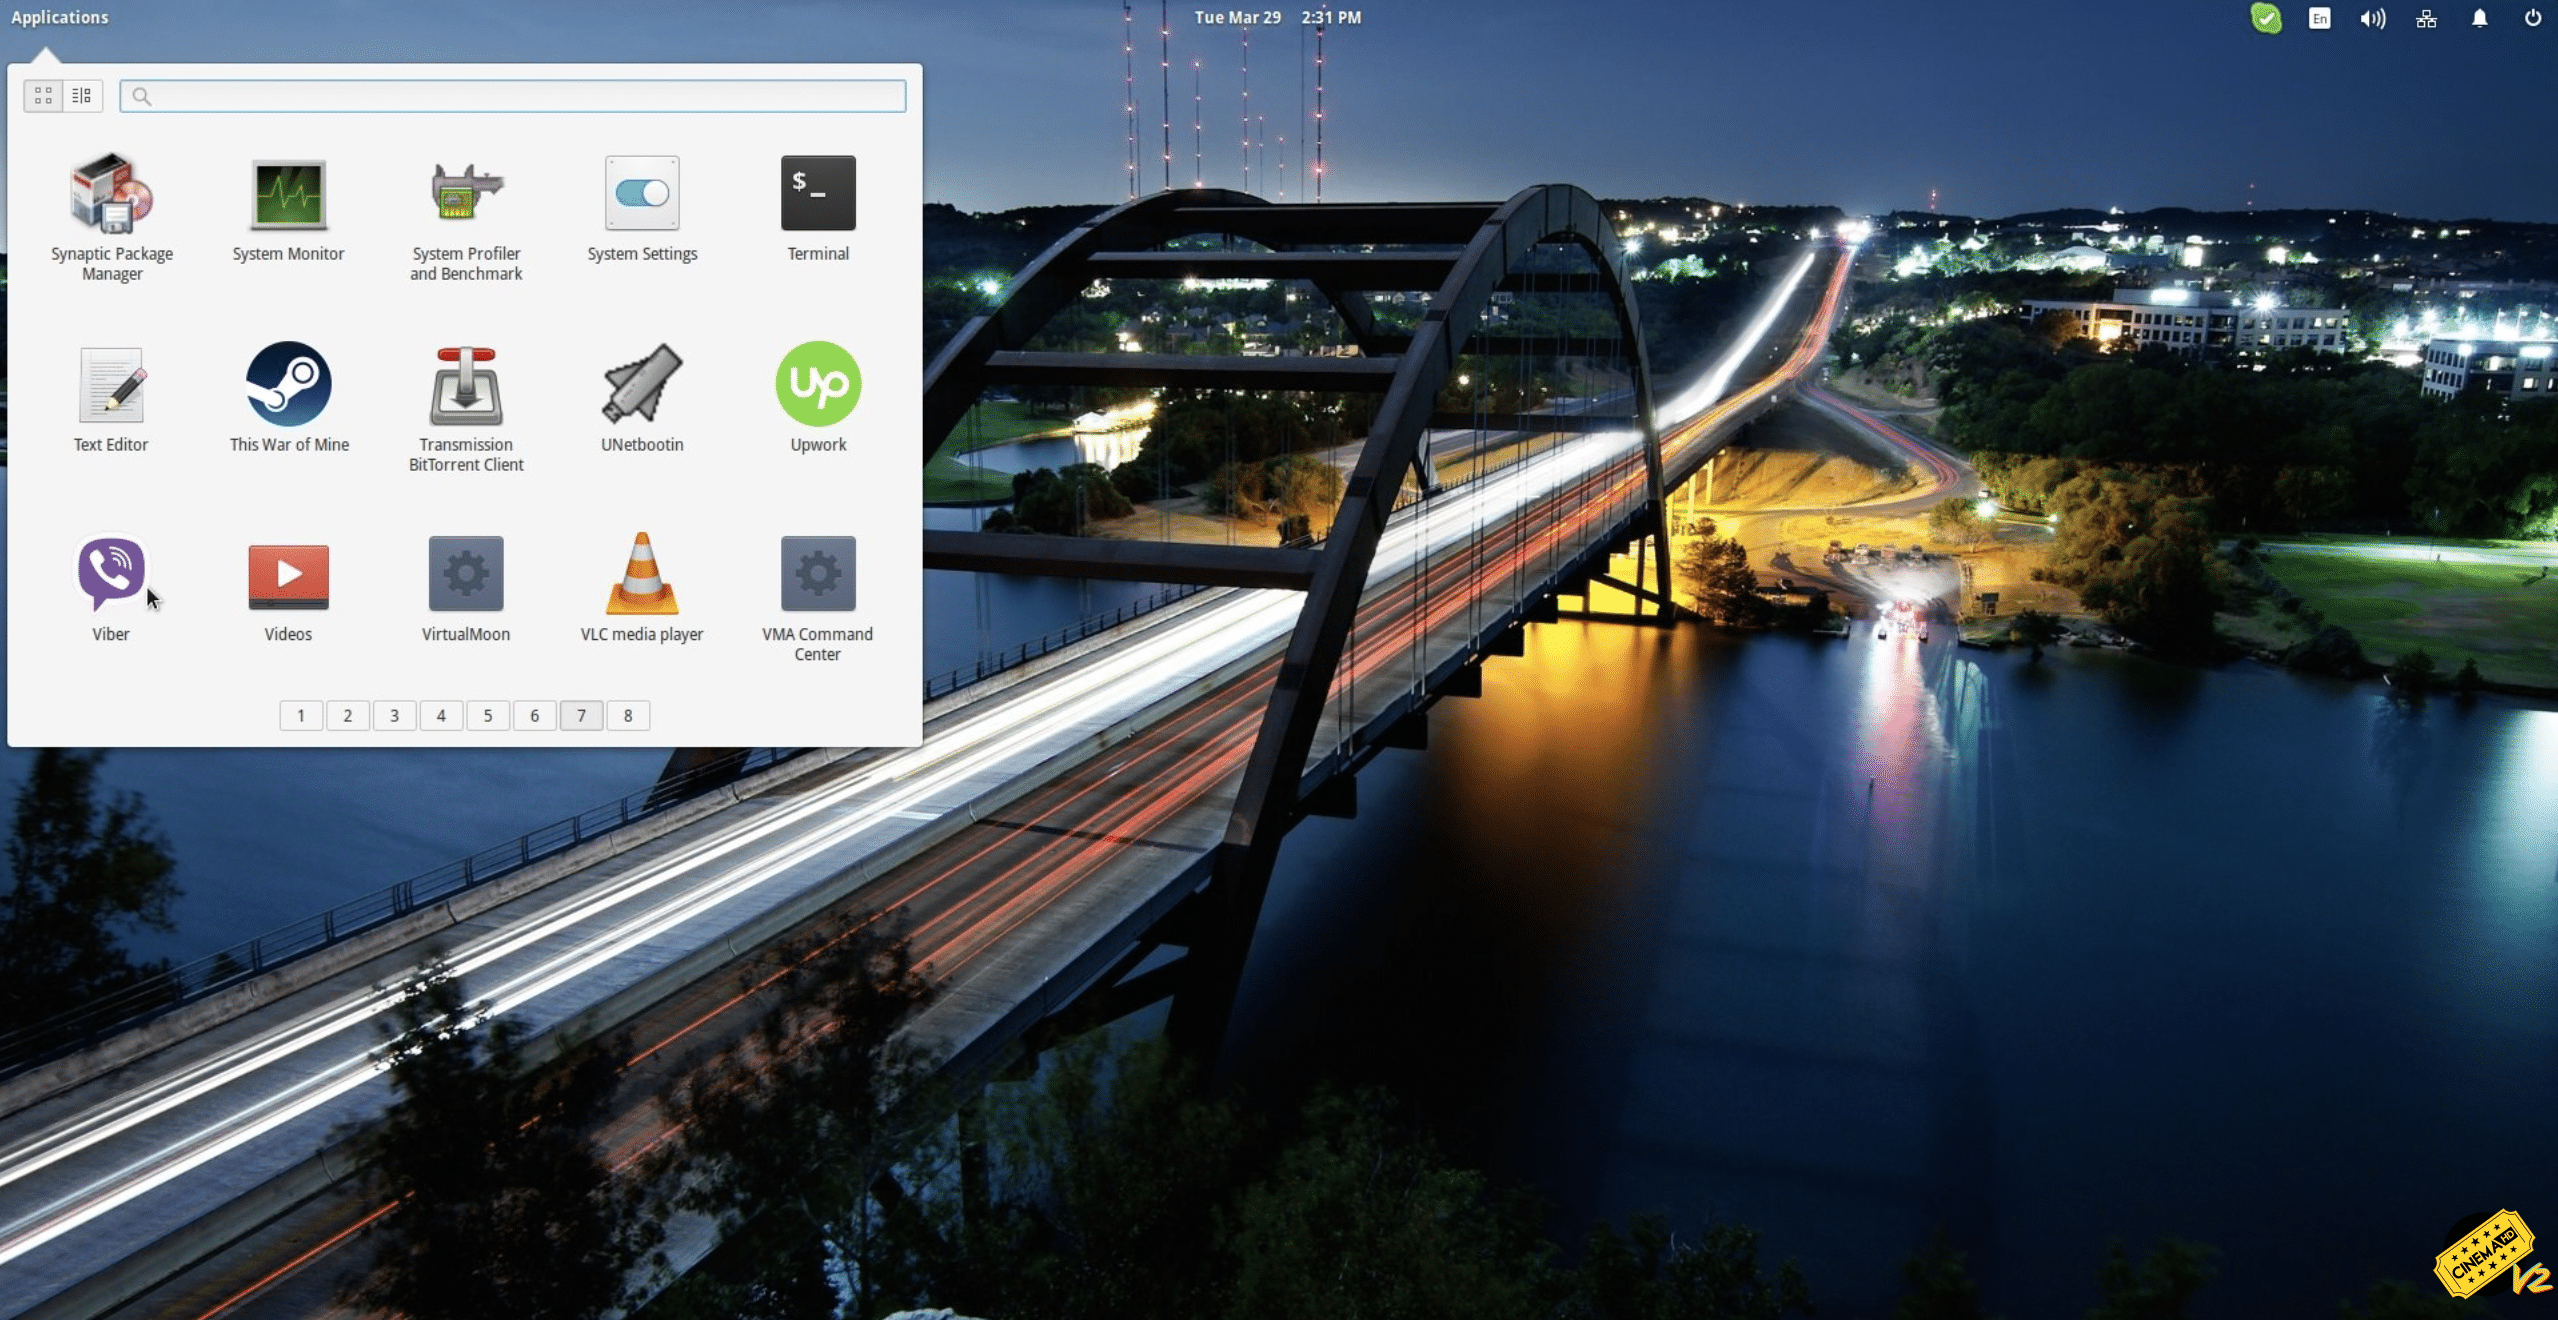
Task: Select page 7 of applications
Action: point(581,715)
